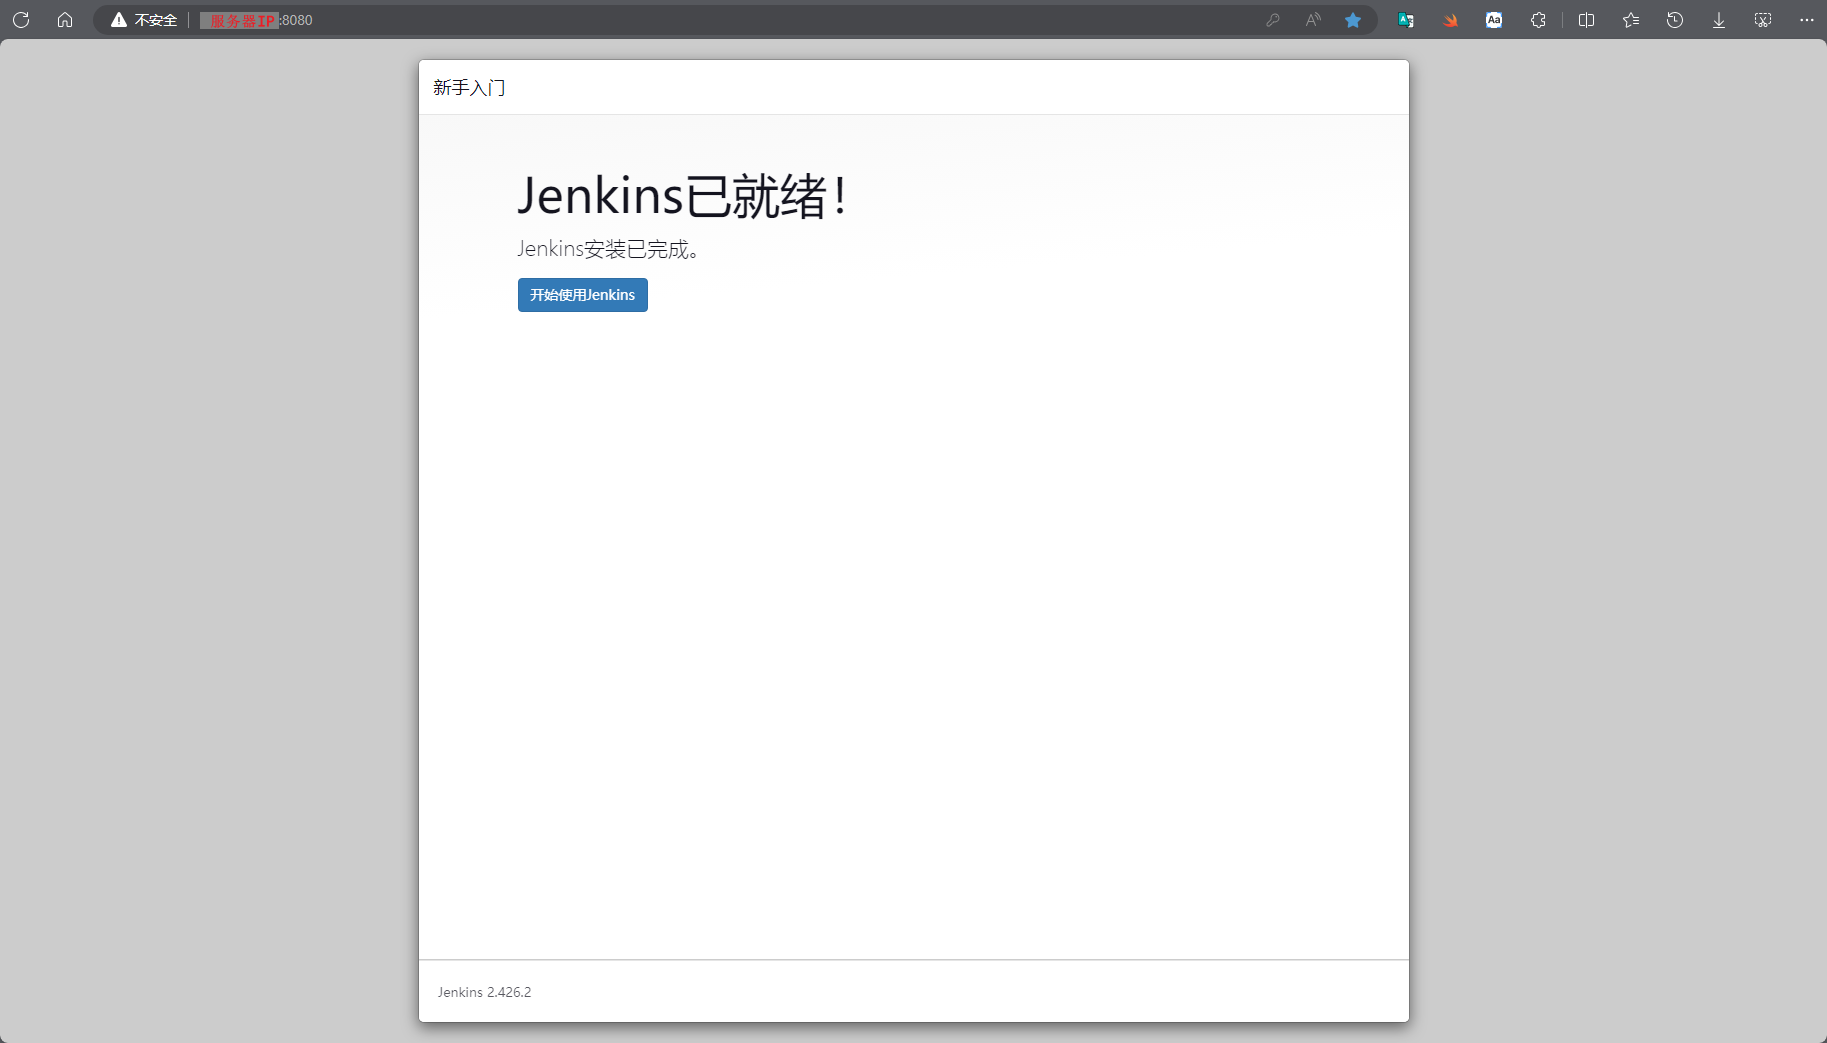Activate the read aloud icon
This screenshot has width=1827, height=1043.
pos(1313,20)
